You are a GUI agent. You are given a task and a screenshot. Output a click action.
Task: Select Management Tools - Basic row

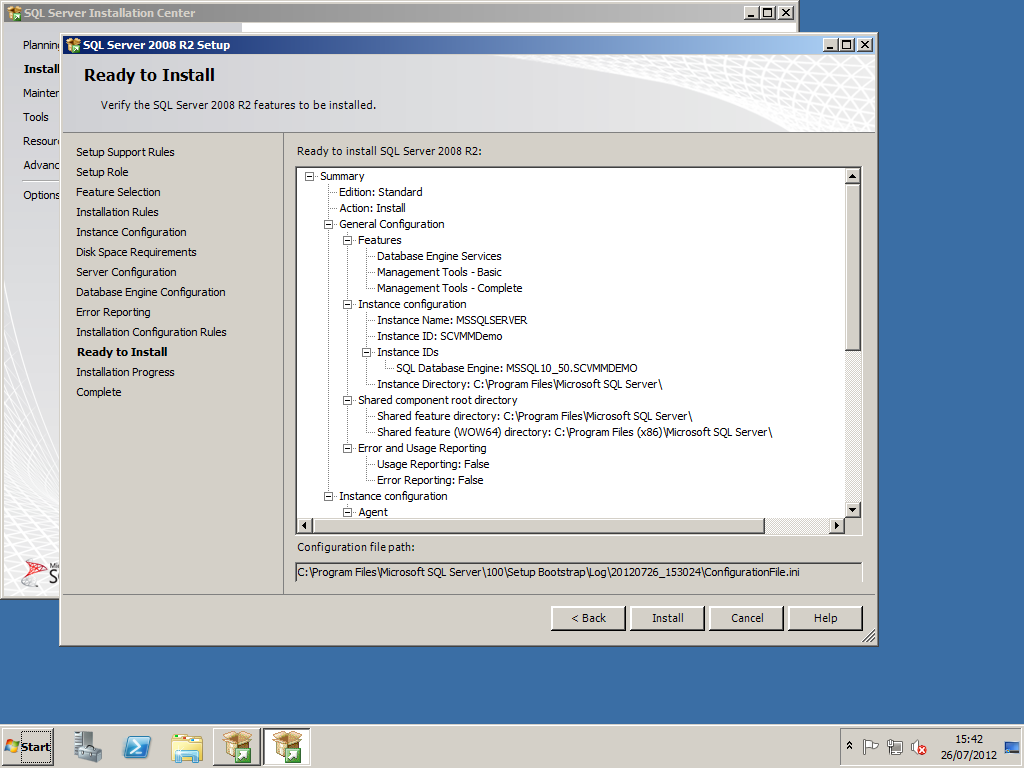[x=439, y=272]
